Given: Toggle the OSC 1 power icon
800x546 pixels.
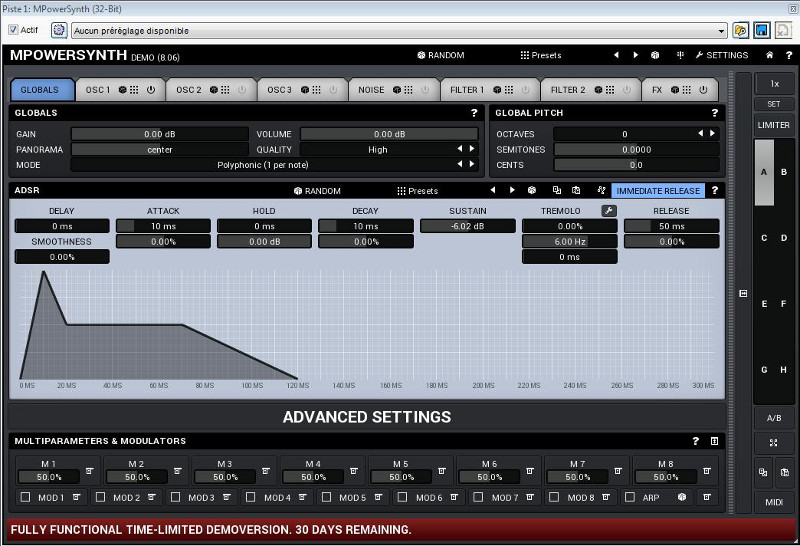Looking at the screenshot, I should (151, 90).
